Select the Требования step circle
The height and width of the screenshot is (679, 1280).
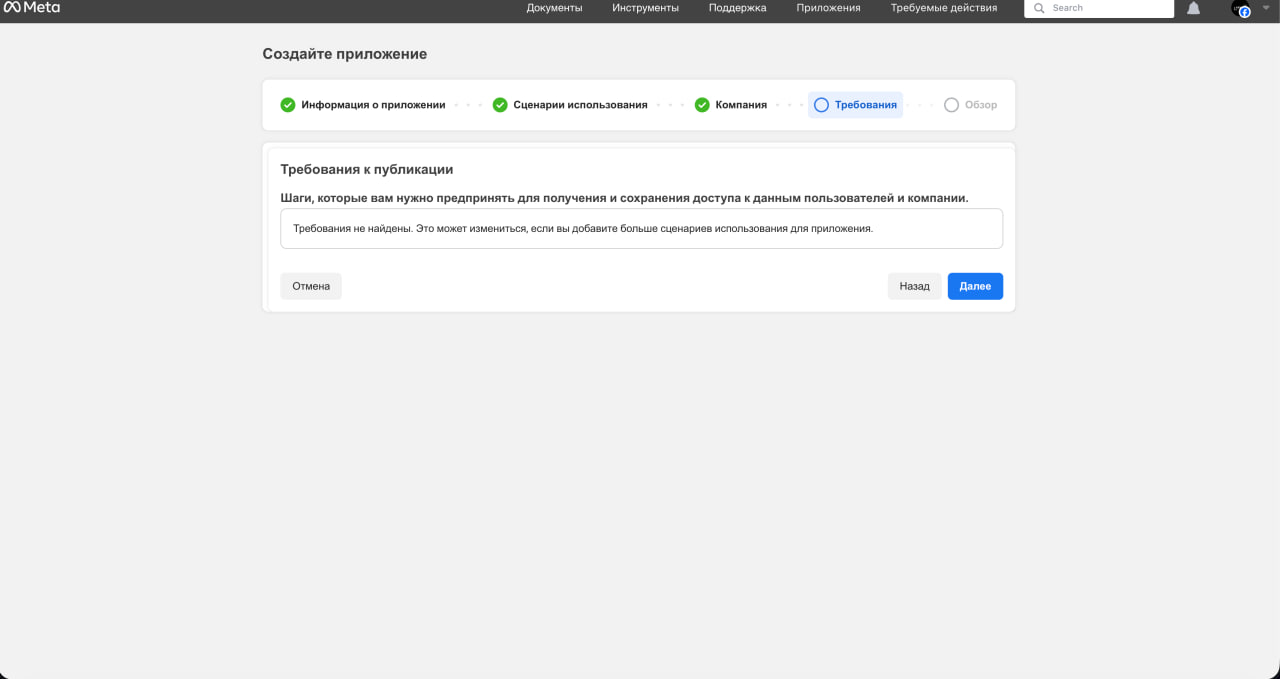coord(821,104)
